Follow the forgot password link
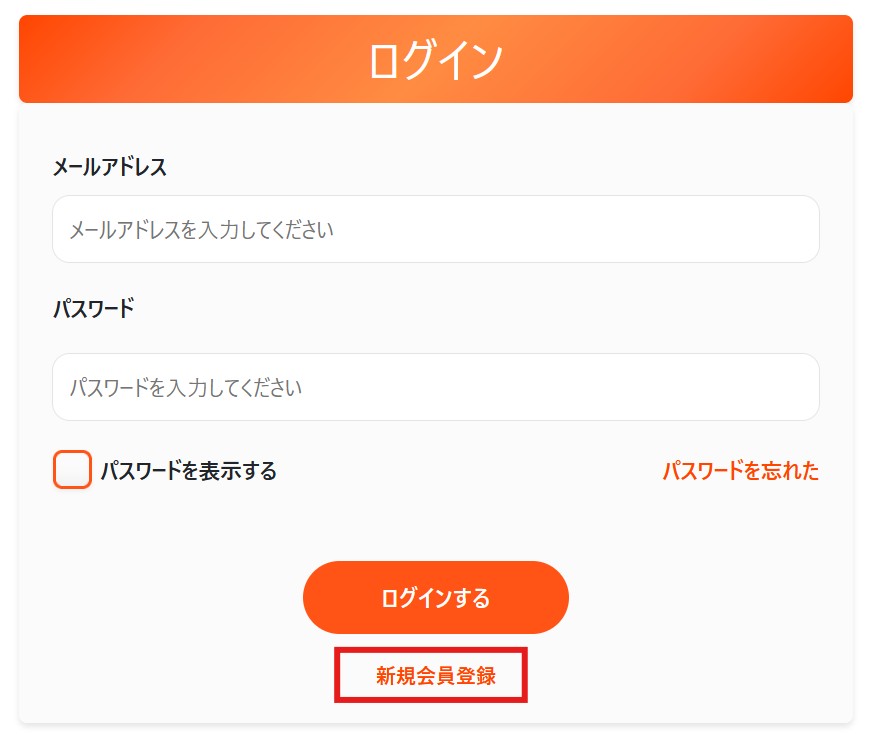The height and width of the screenshot is (753, 873). [740, 470]
